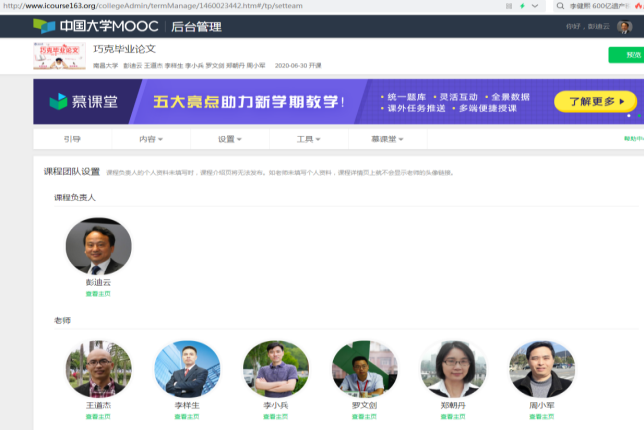
Task: Open 查看主页 link under 彭迪云
Action: coord(98,294)
